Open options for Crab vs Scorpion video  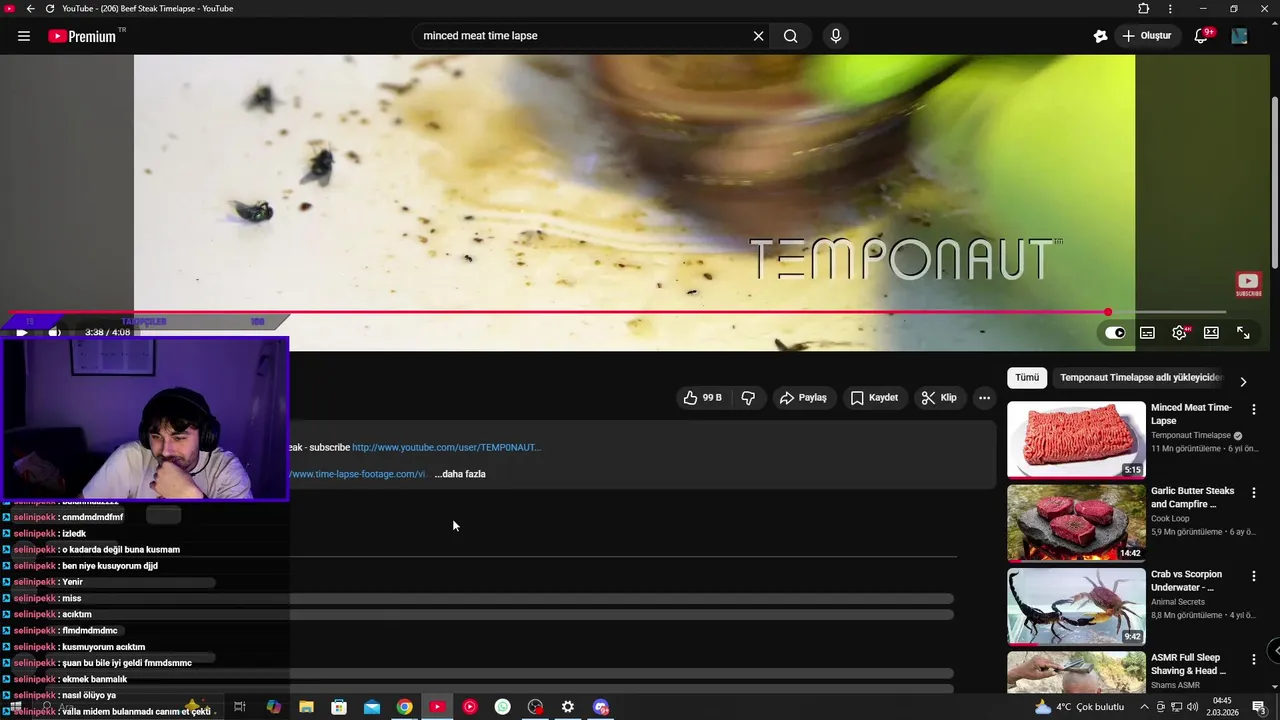(1254, 576)
